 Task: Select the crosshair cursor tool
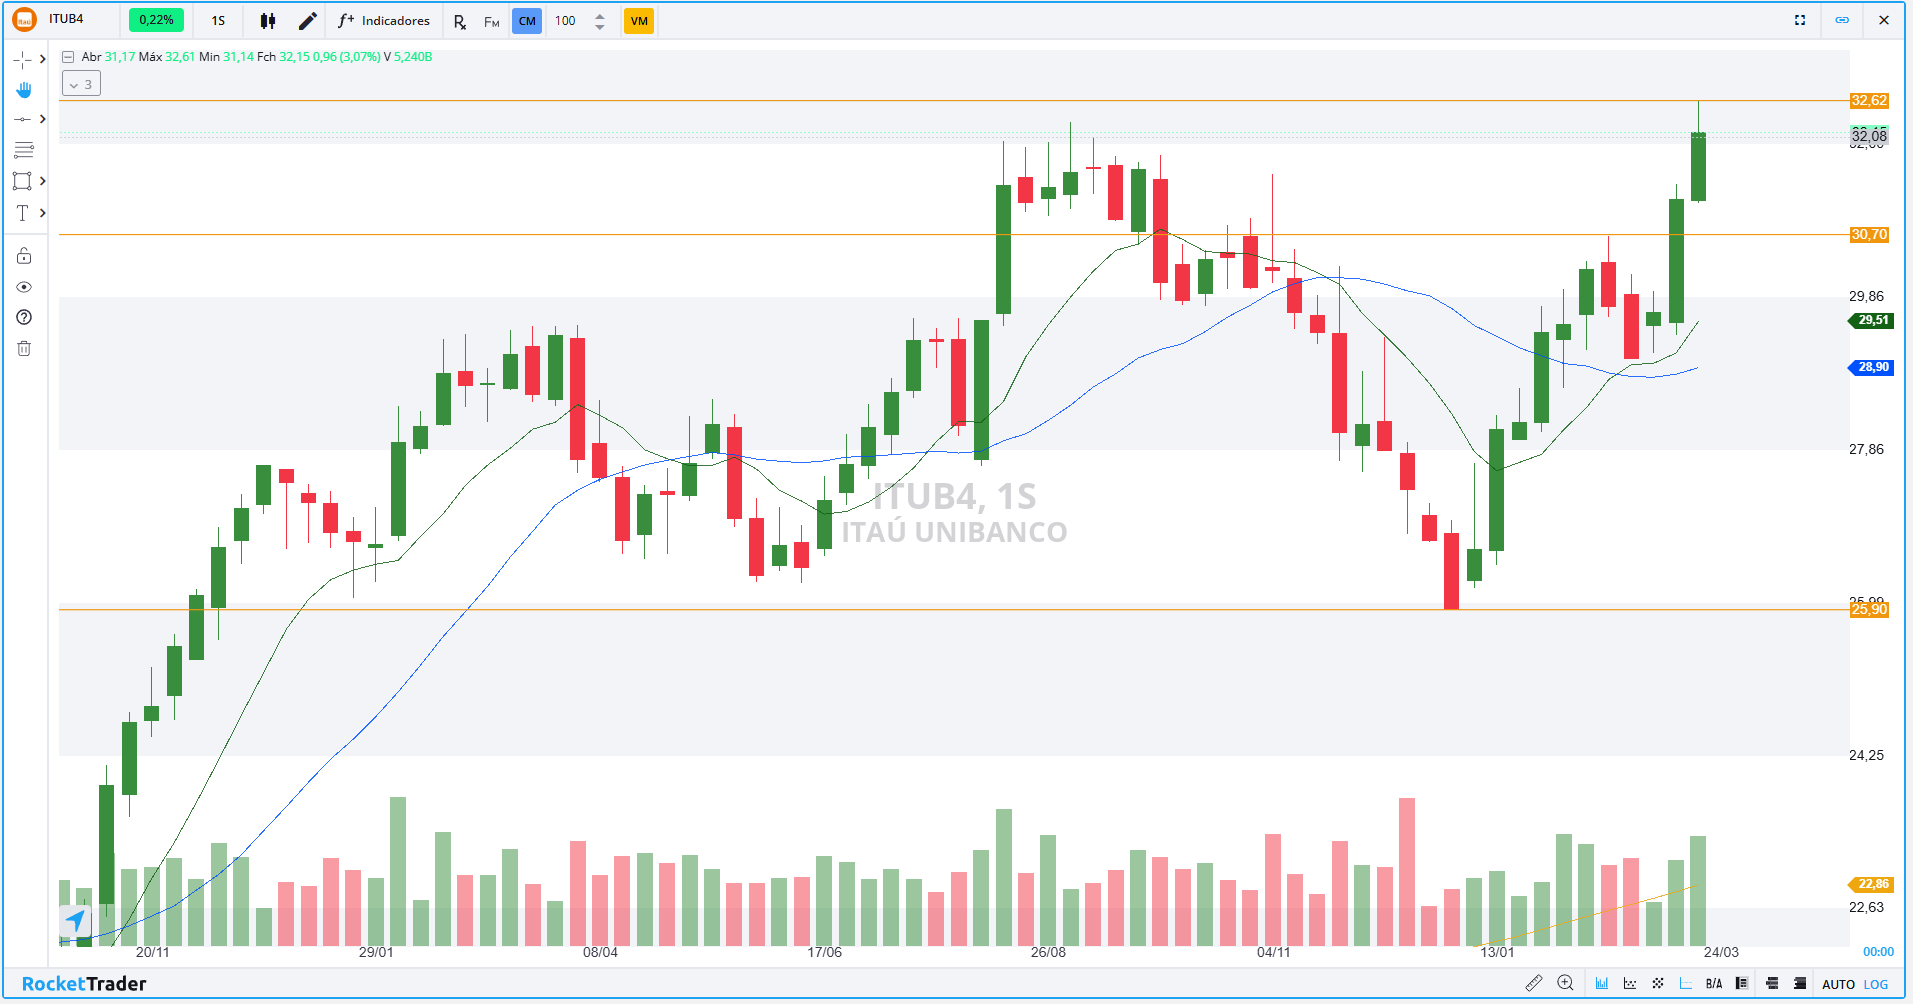pos(24,60)
